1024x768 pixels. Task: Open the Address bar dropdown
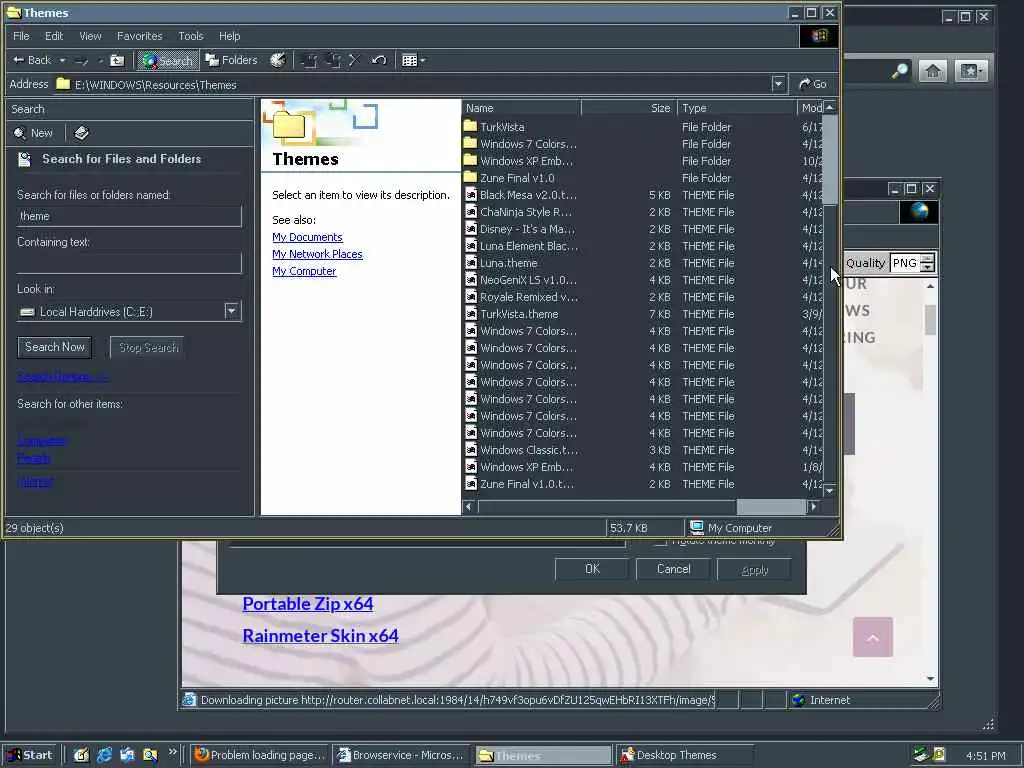coord(778,84)
